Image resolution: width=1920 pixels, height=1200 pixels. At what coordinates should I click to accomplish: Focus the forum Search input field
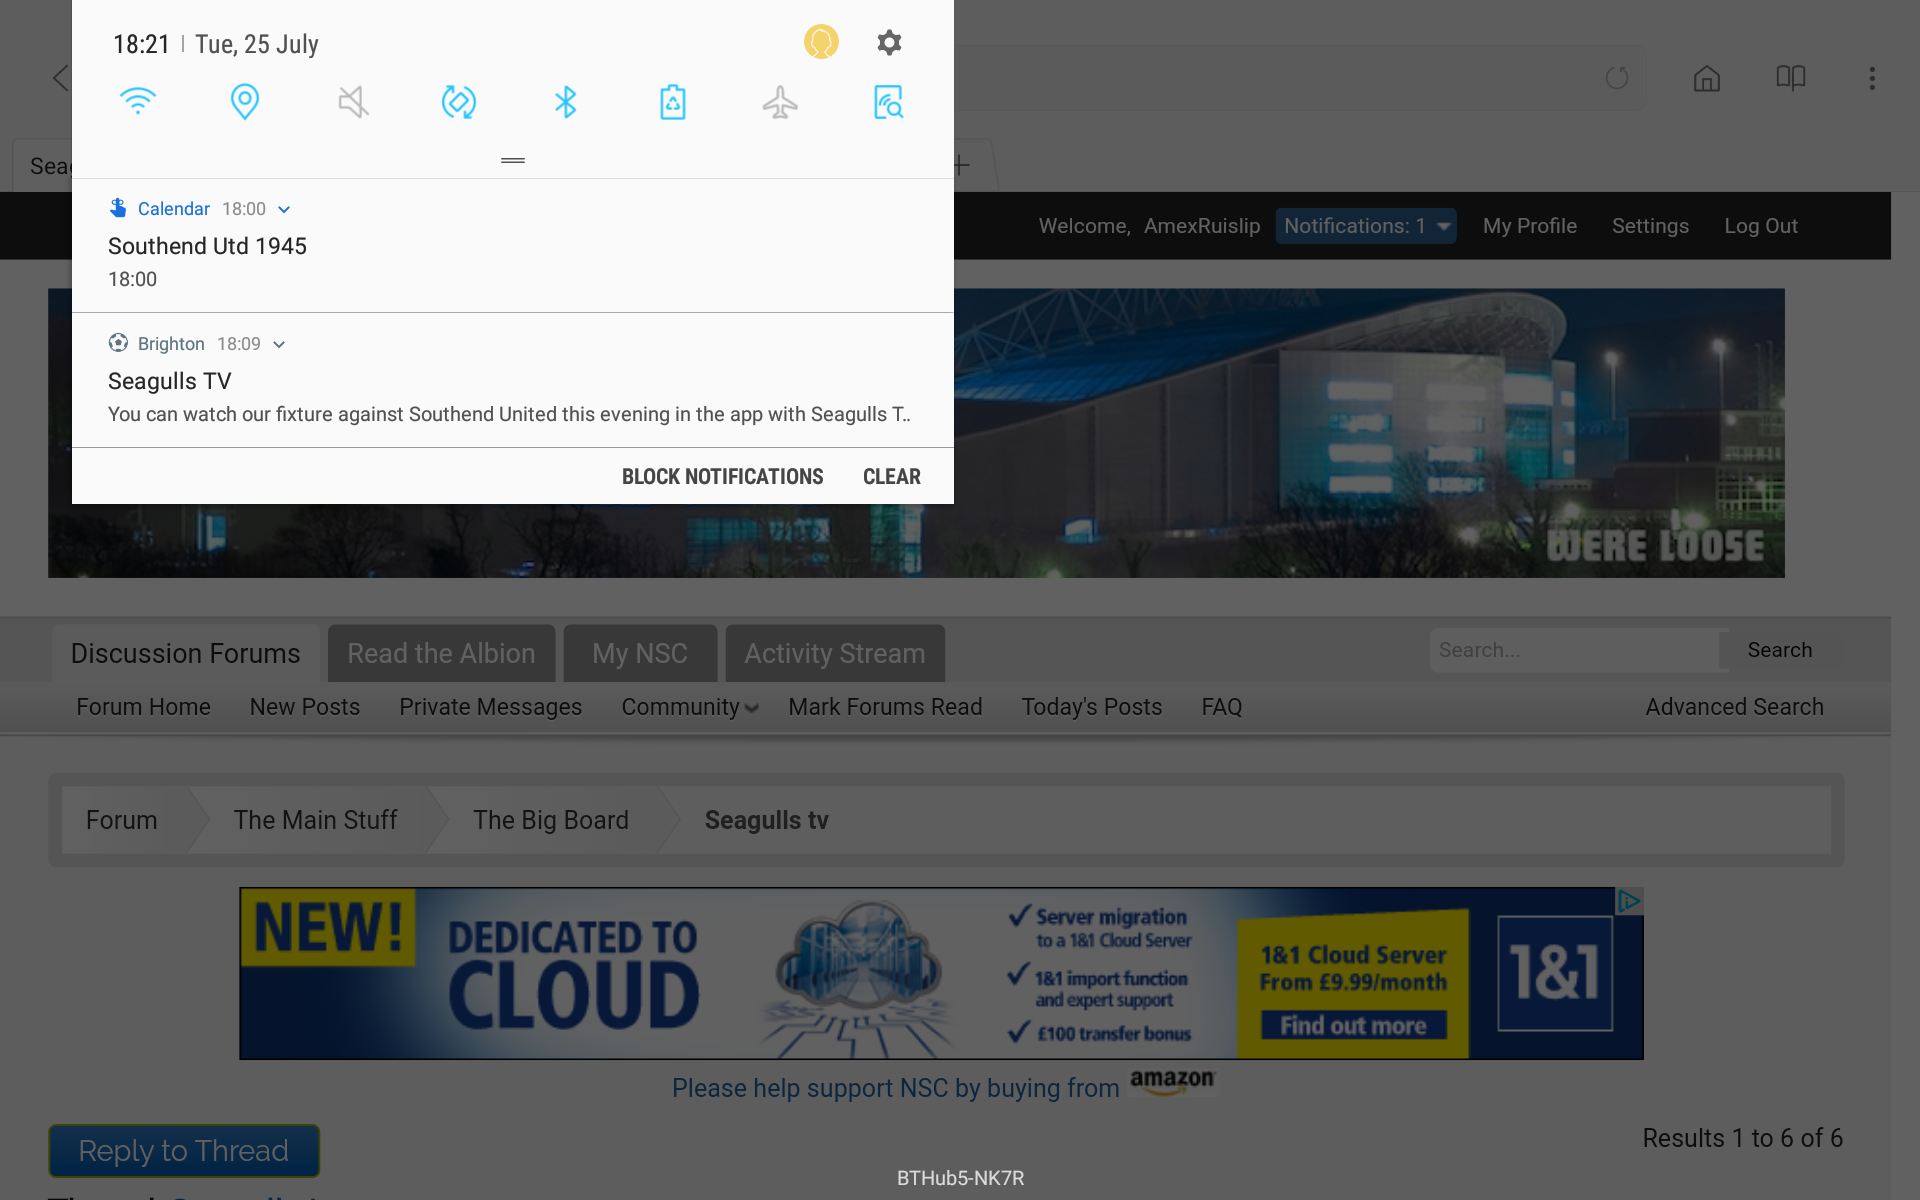(1574, 650)
